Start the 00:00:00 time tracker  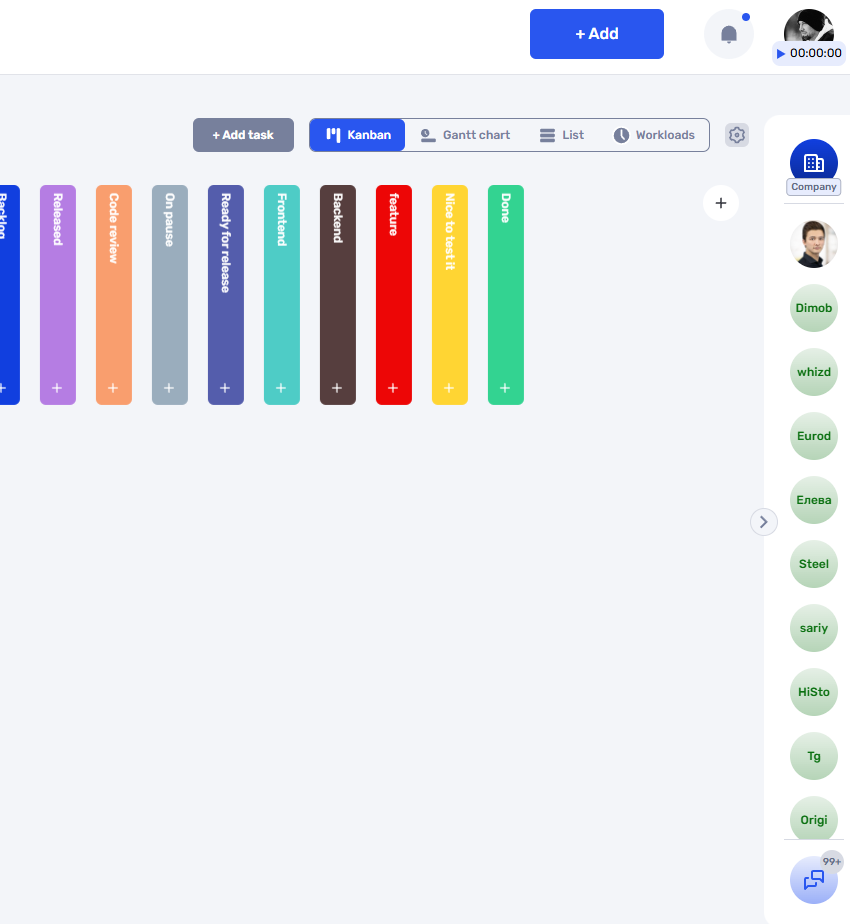coord(809,53)
